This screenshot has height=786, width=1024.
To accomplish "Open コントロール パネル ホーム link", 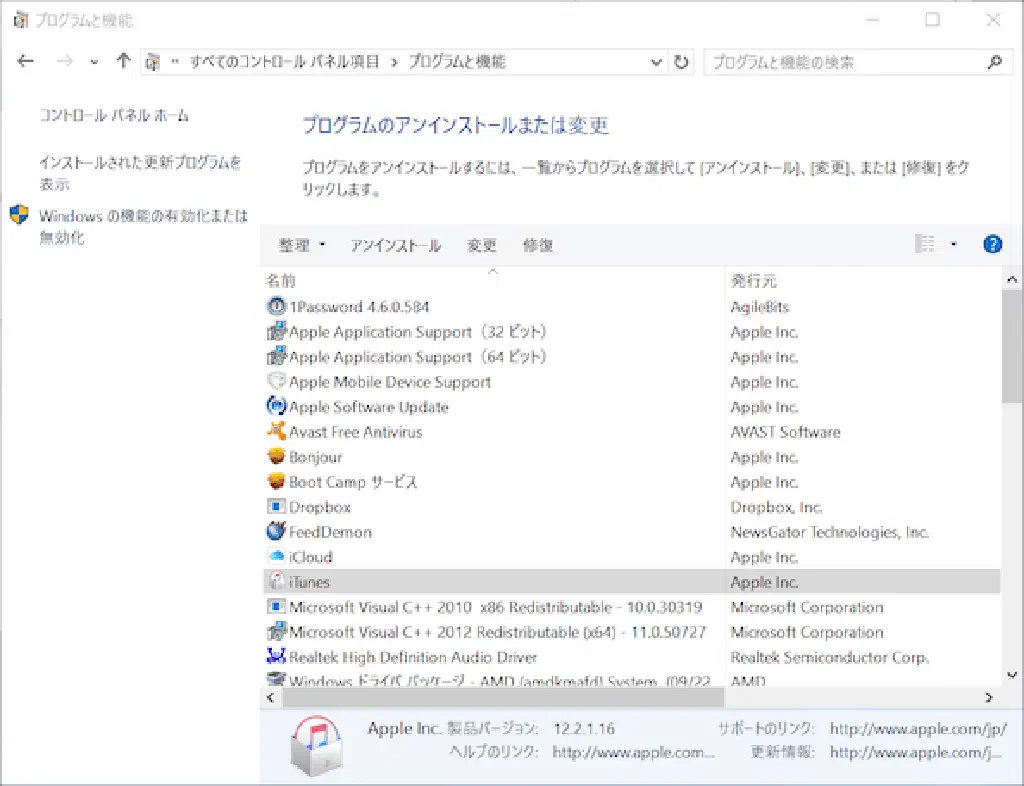I will (x=114, y=116).
